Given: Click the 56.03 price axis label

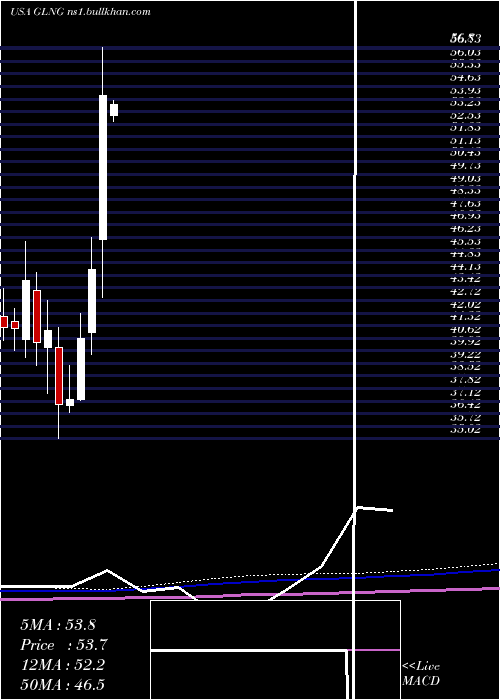Looking at the screenshot, I should coord(465,52).
